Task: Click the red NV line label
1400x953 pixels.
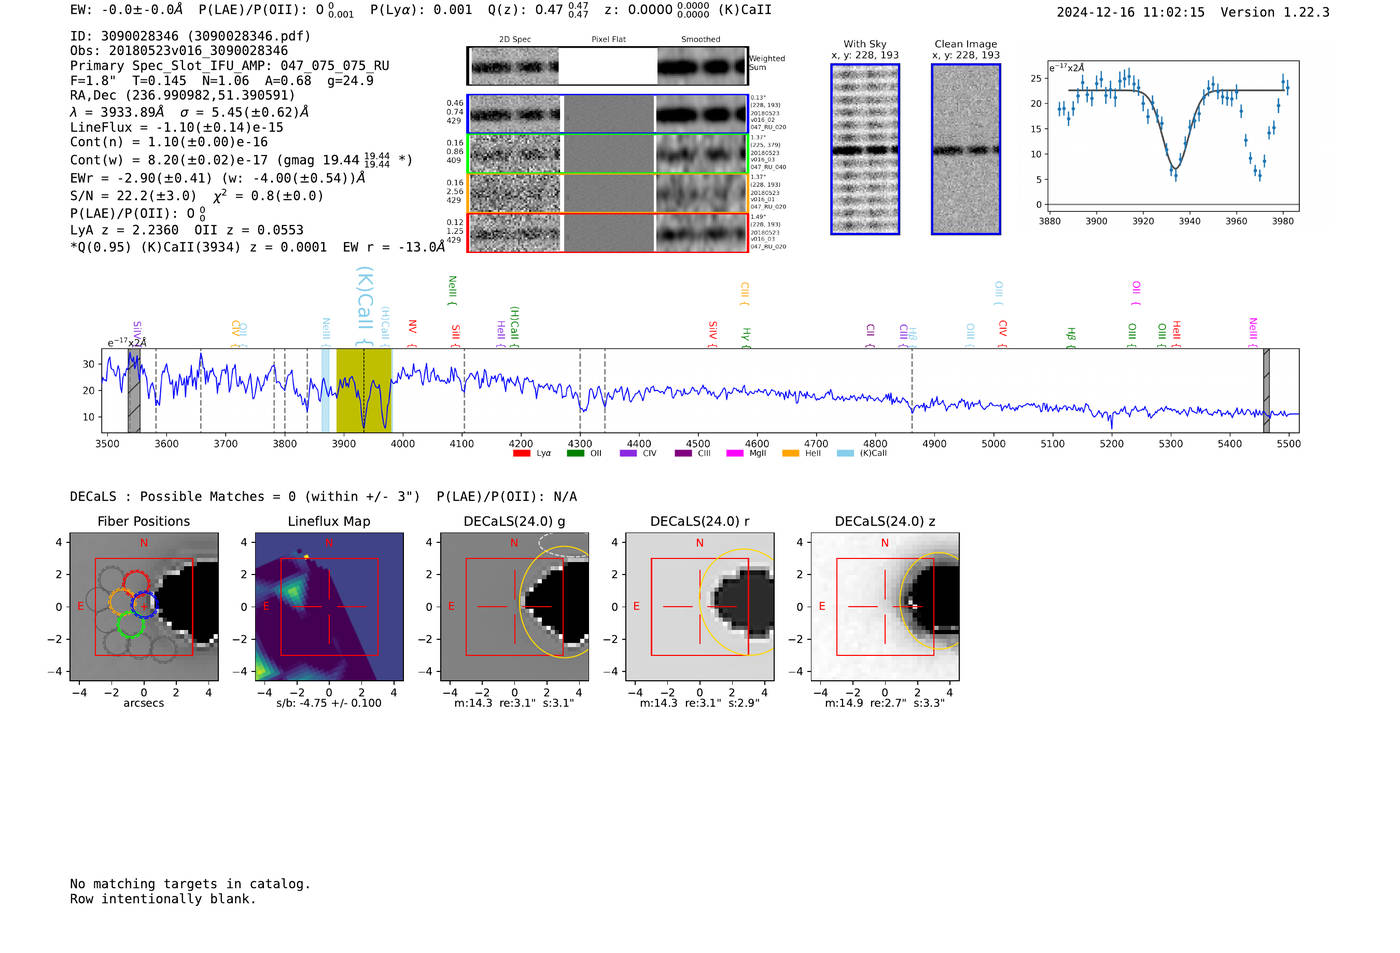Action: [412, 334]
